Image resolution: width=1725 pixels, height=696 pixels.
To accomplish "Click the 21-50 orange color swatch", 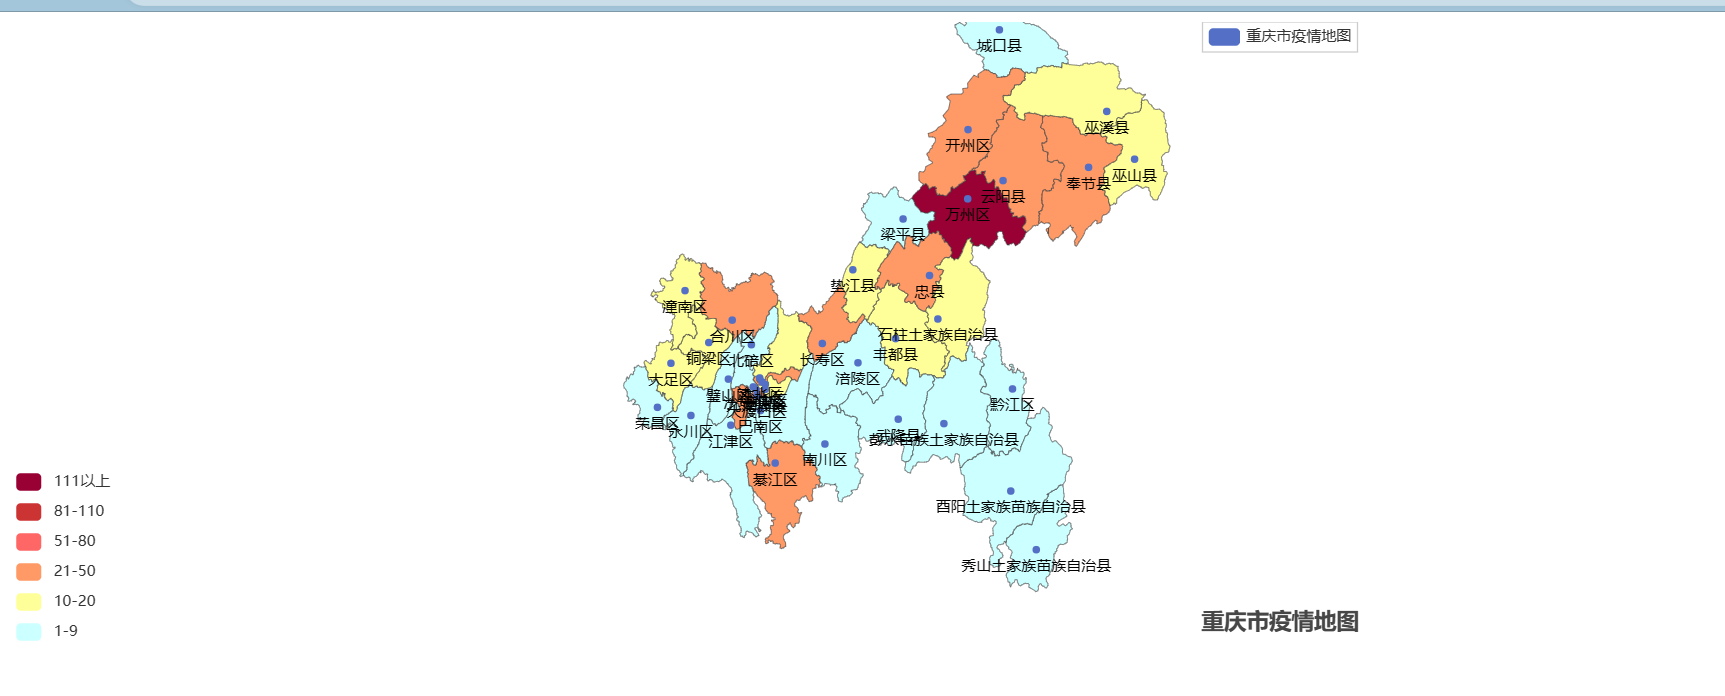I will point(29,572).
